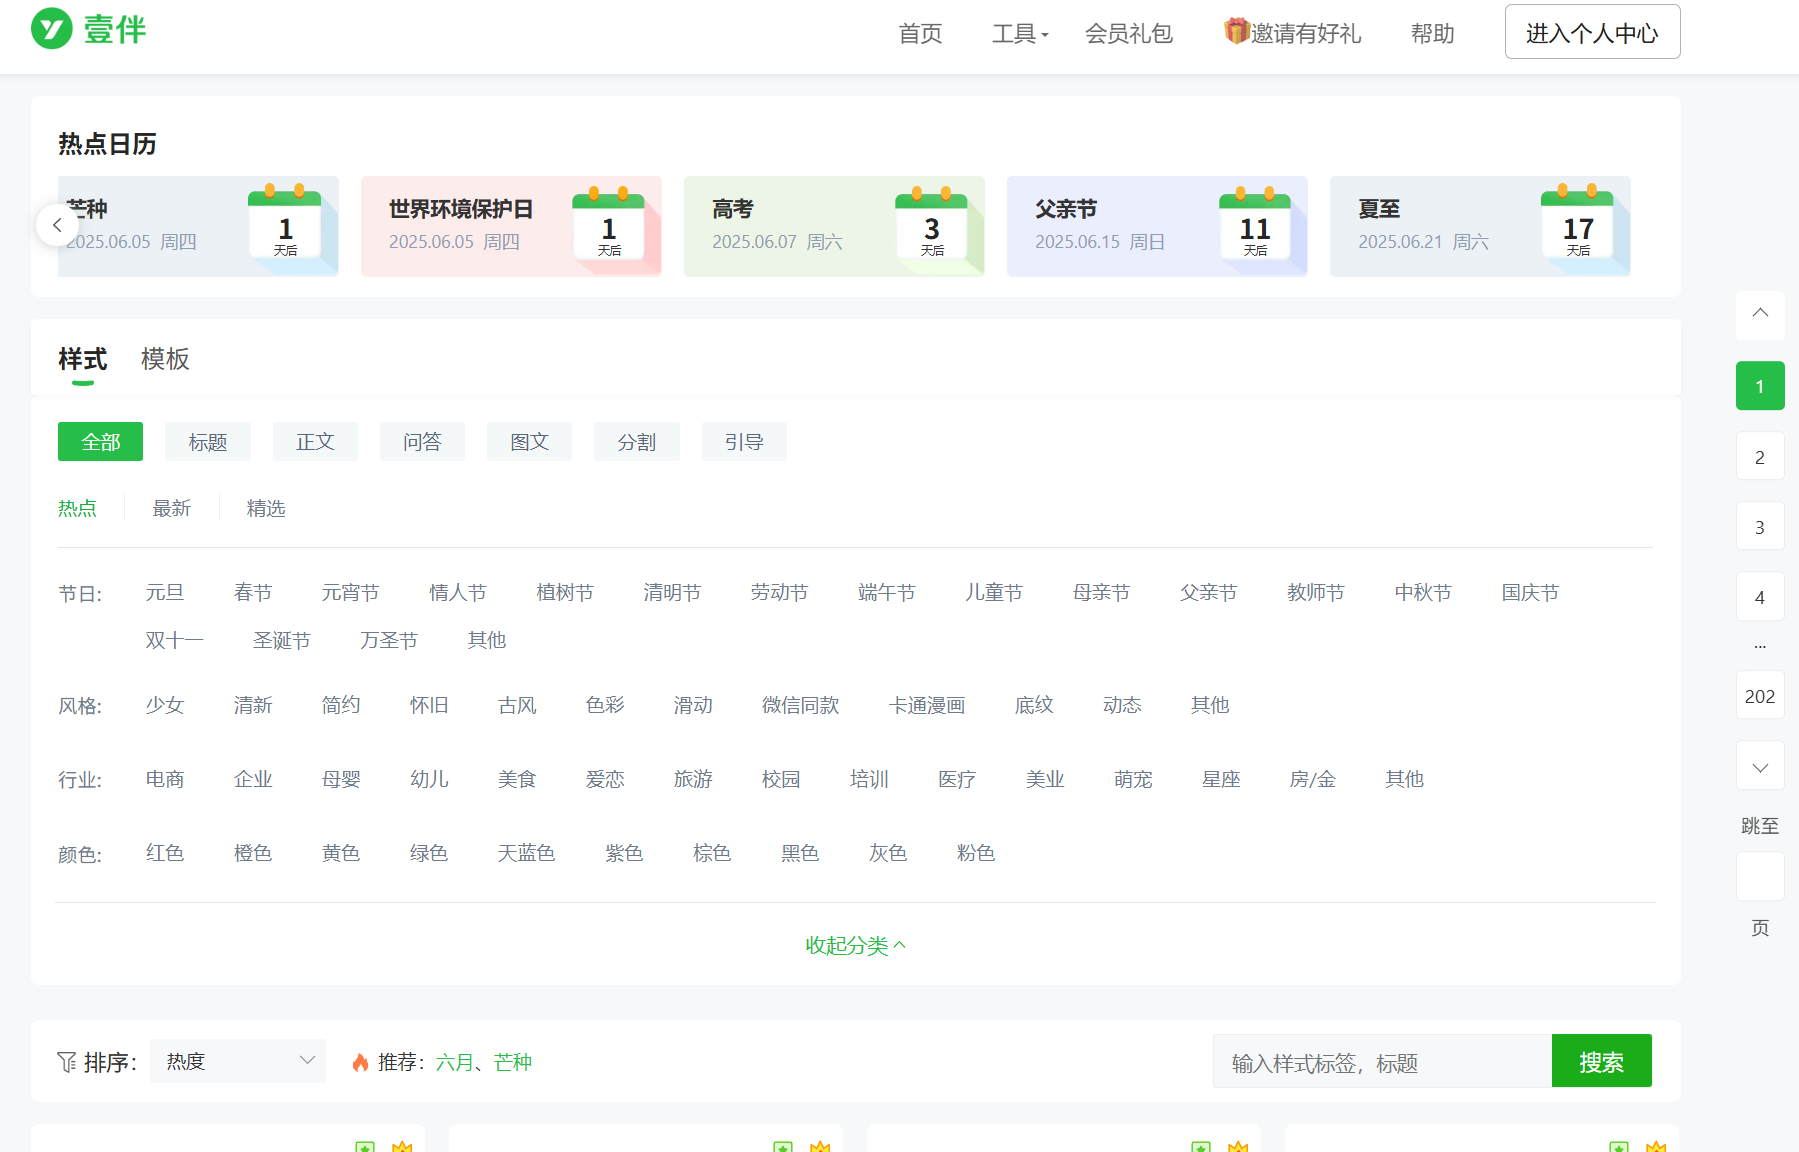Open the 父亲节 calendar card

point(1157,226)
